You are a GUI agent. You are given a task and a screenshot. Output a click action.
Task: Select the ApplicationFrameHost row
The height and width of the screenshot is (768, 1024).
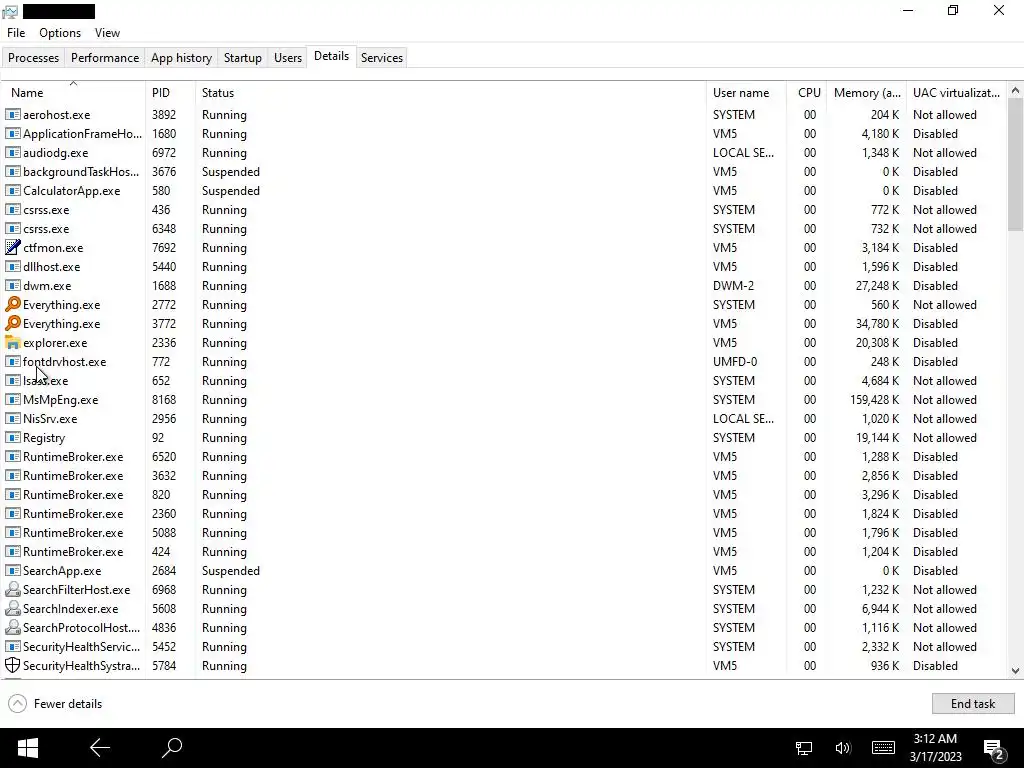(504, 133)
